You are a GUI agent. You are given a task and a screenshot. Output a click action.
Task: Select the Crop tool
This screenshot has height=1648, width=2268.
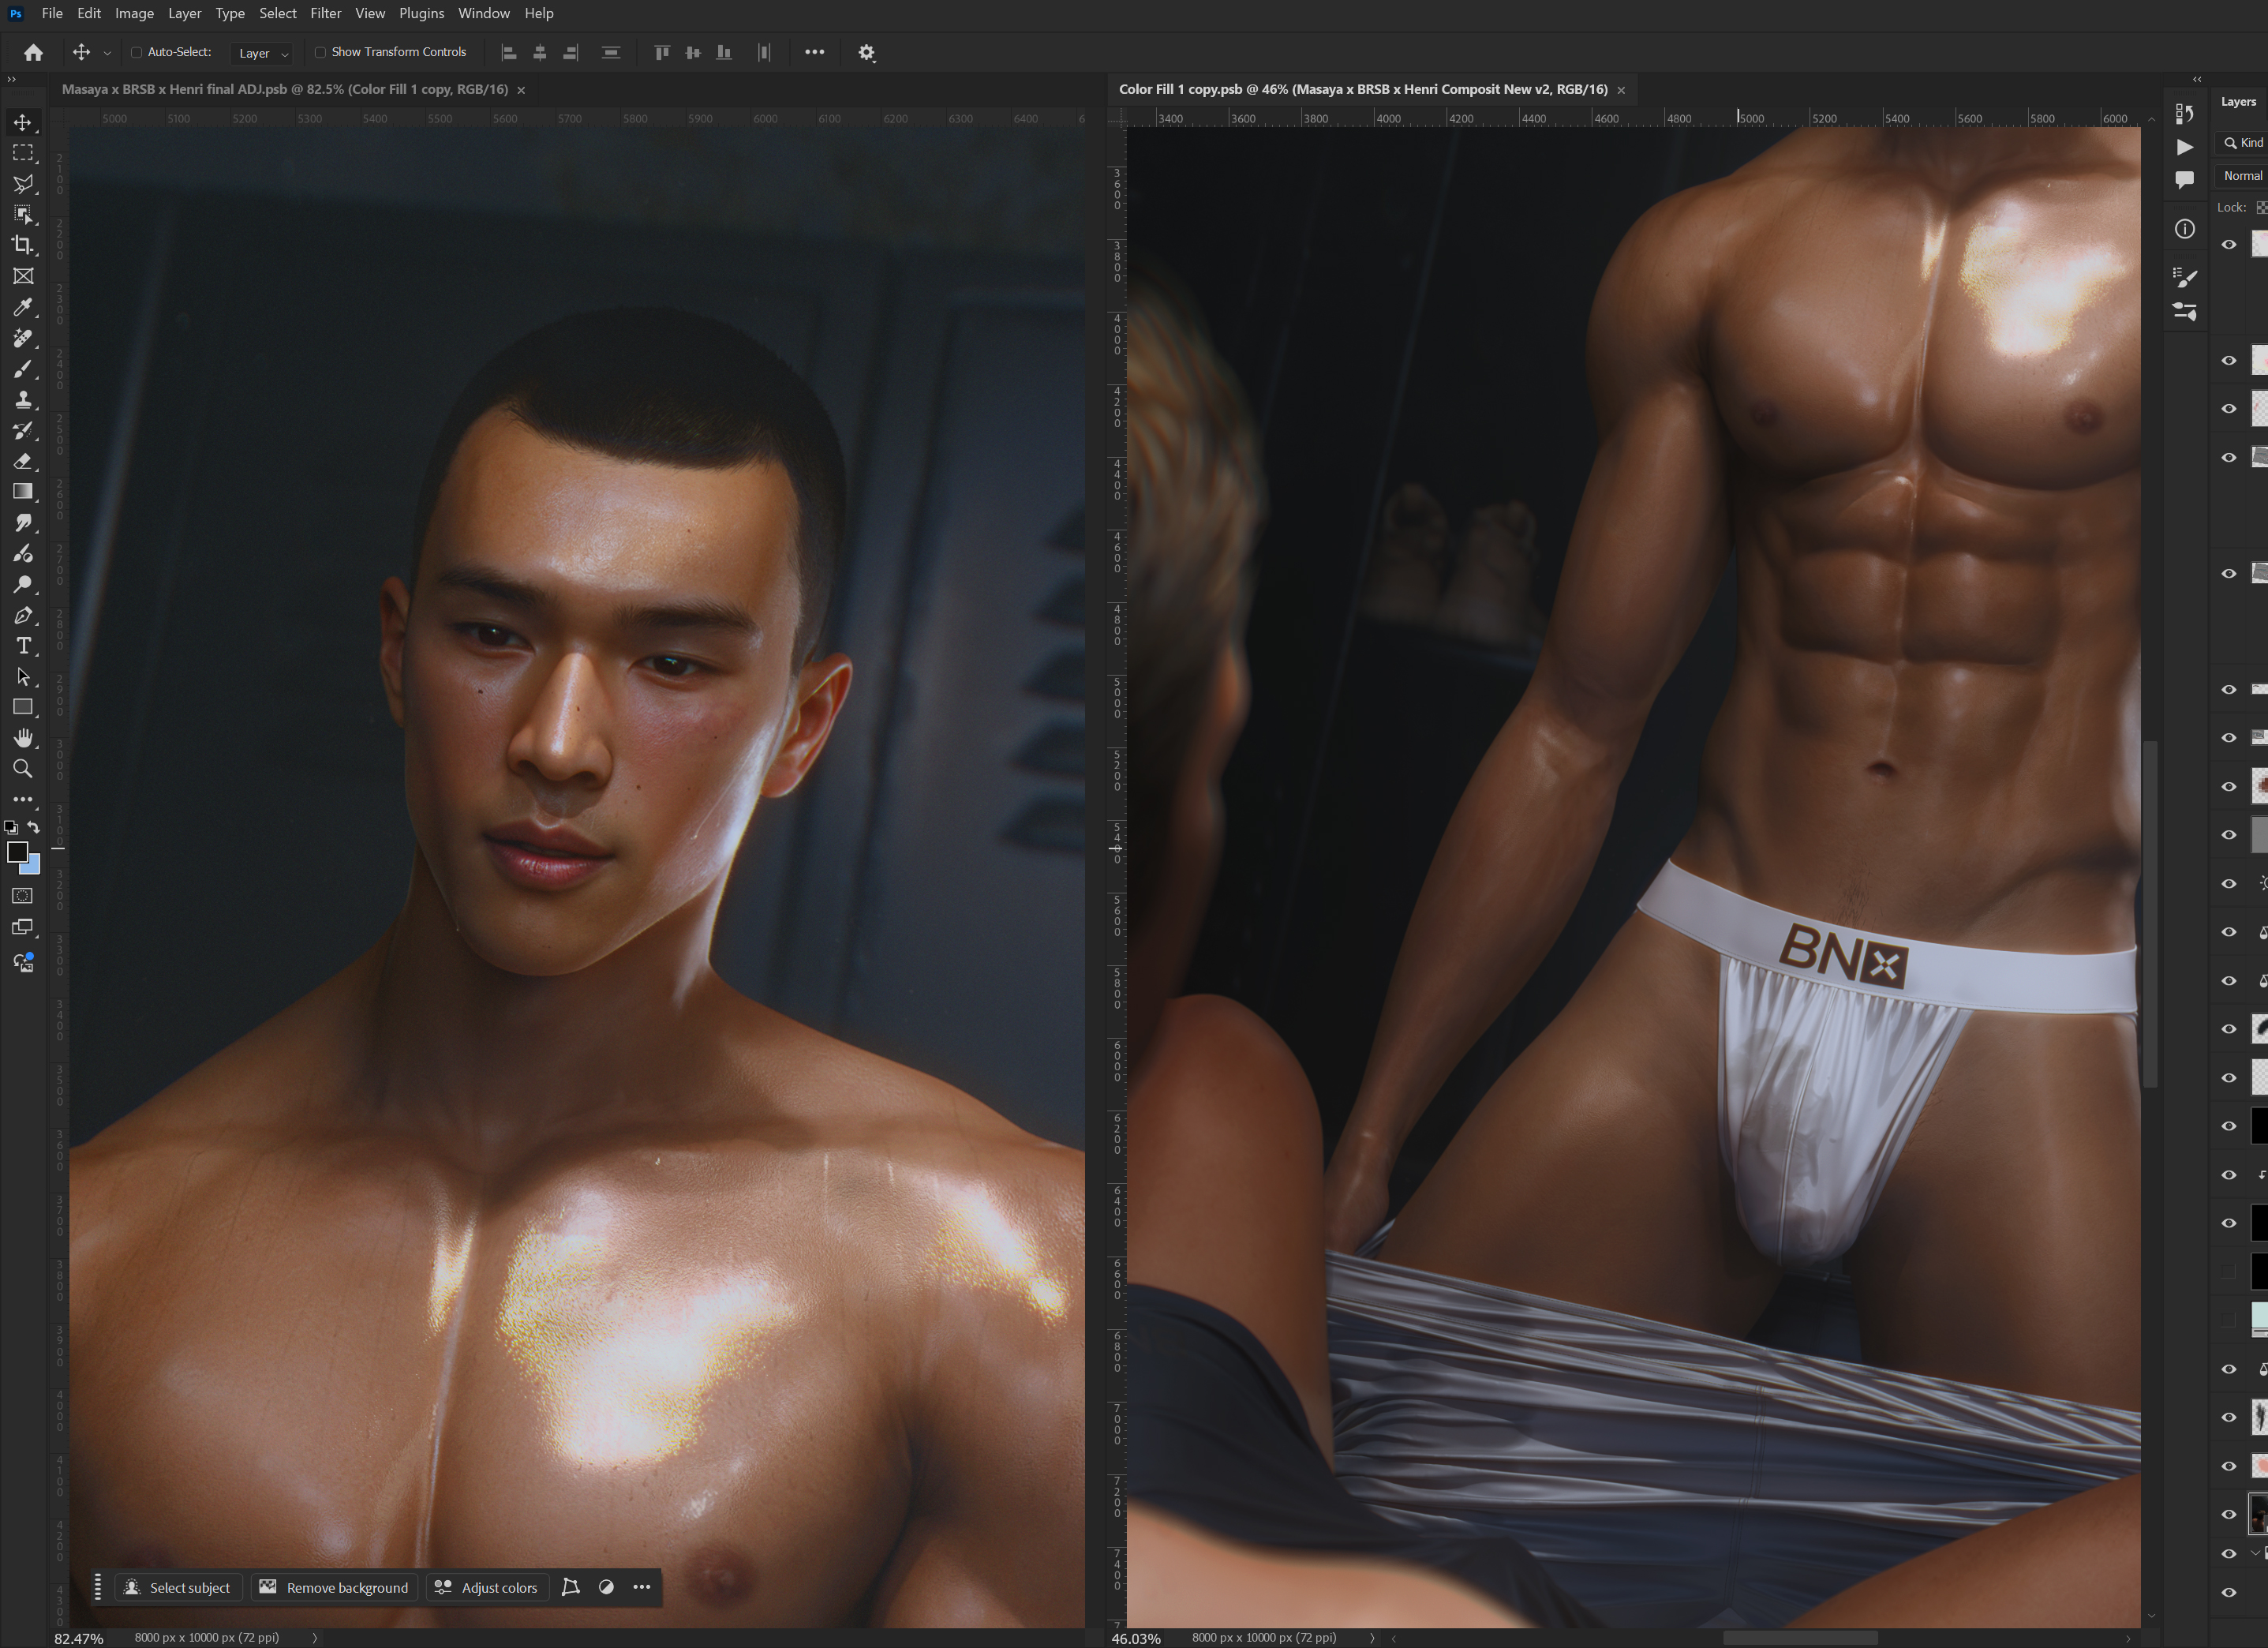pyautogui.click(x=22, y=245)
